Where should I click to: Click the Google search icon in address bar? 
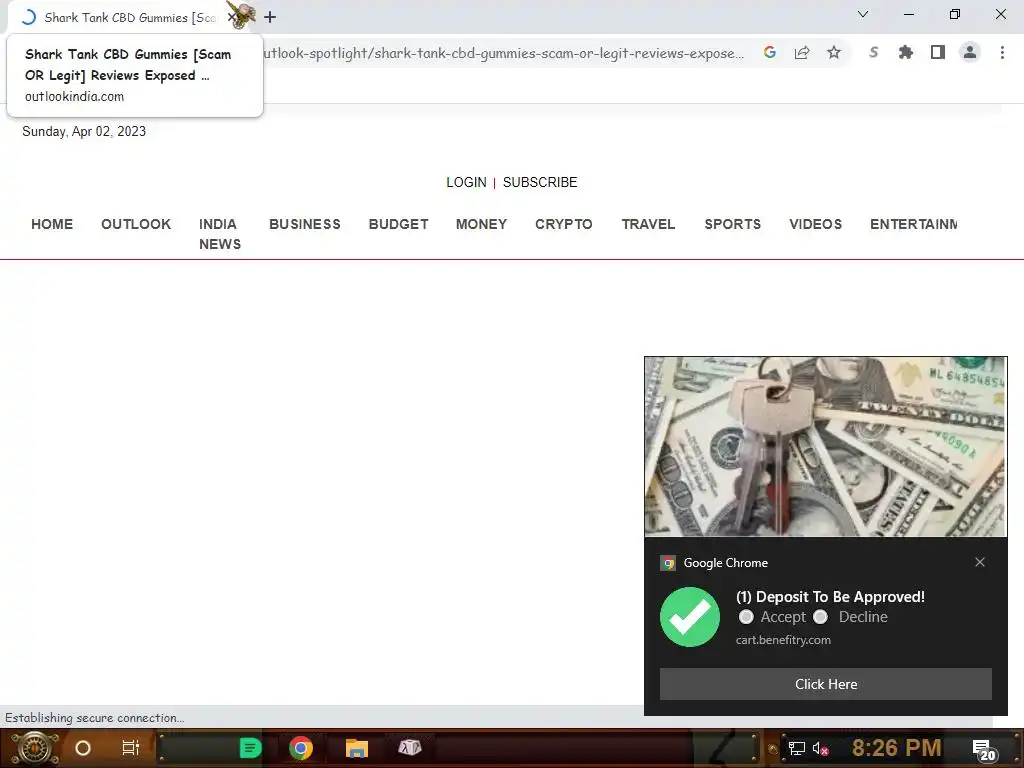pos(770,52)
